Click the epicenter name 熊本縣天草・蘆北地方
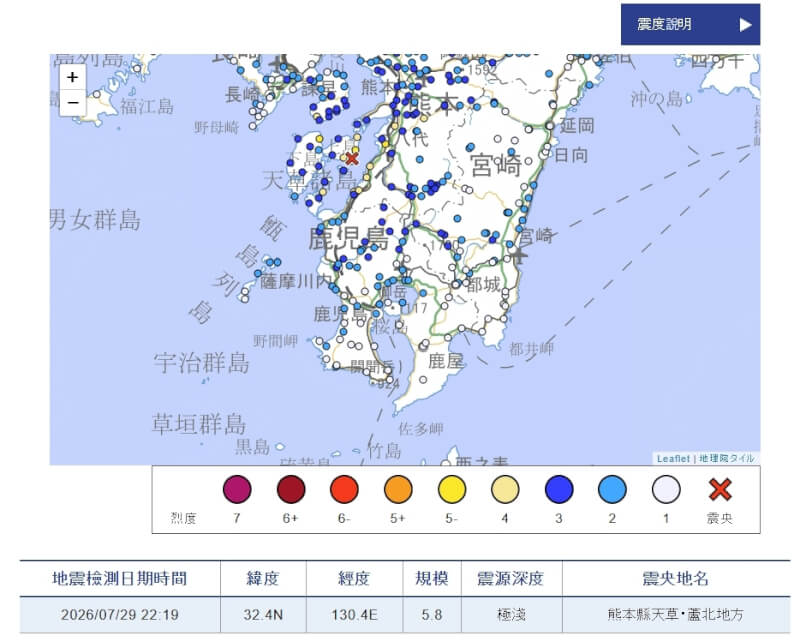The image size is (800, 642). point(675,614)
